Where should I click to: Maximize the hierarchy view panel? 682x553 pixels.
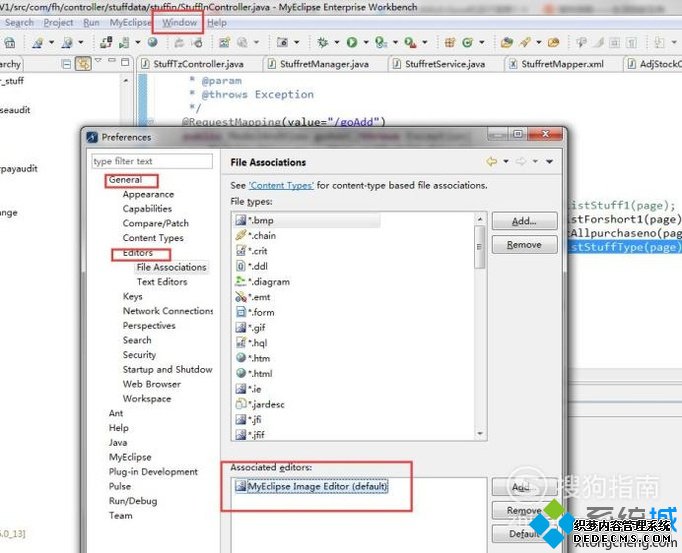tap(125, 62)
